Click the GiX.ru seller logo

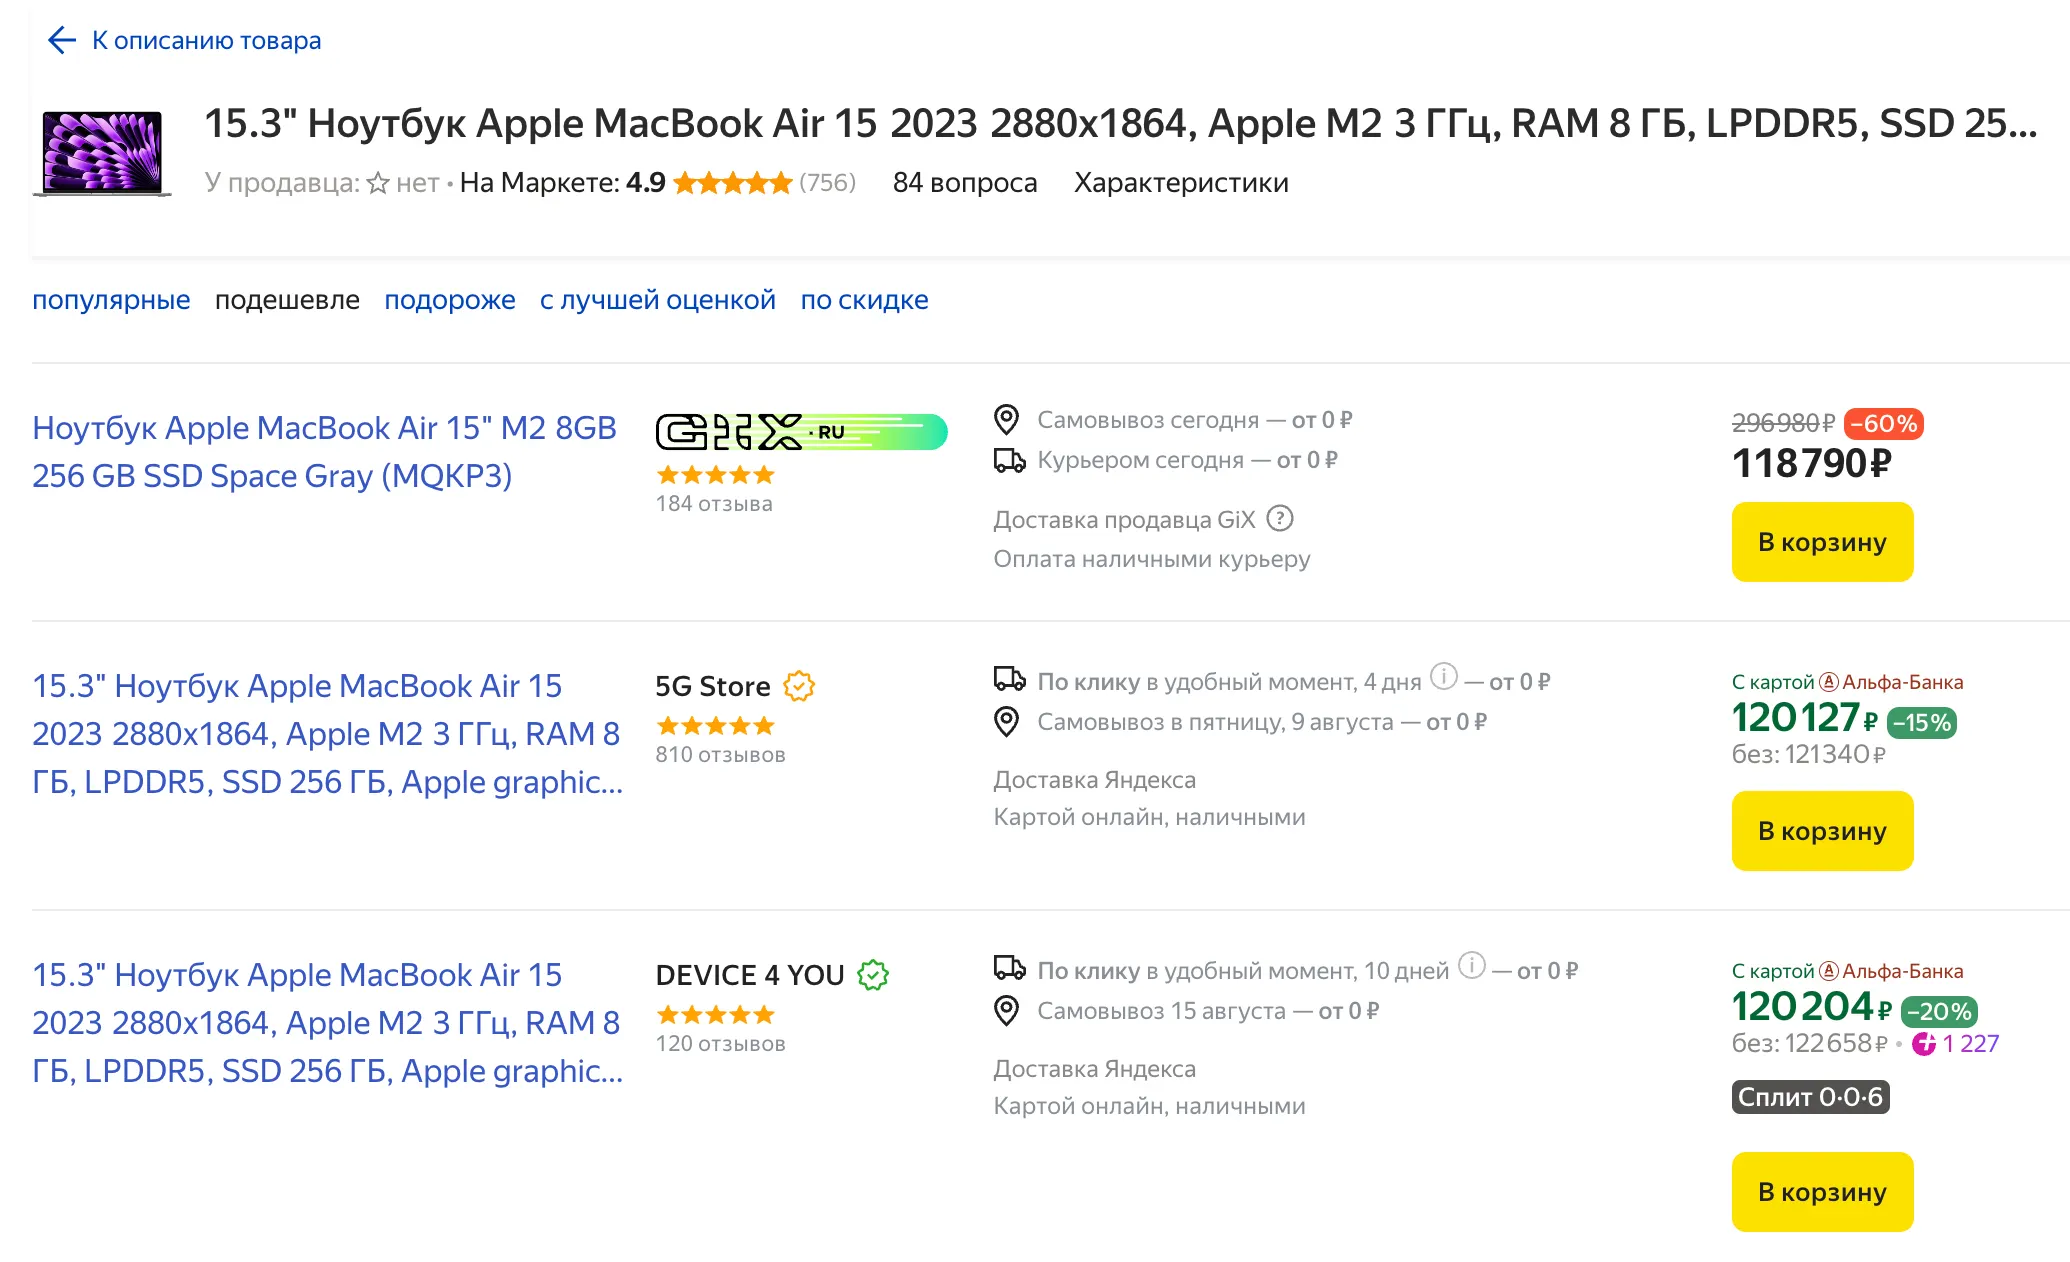pyautogui.click(x=800, y=432)
